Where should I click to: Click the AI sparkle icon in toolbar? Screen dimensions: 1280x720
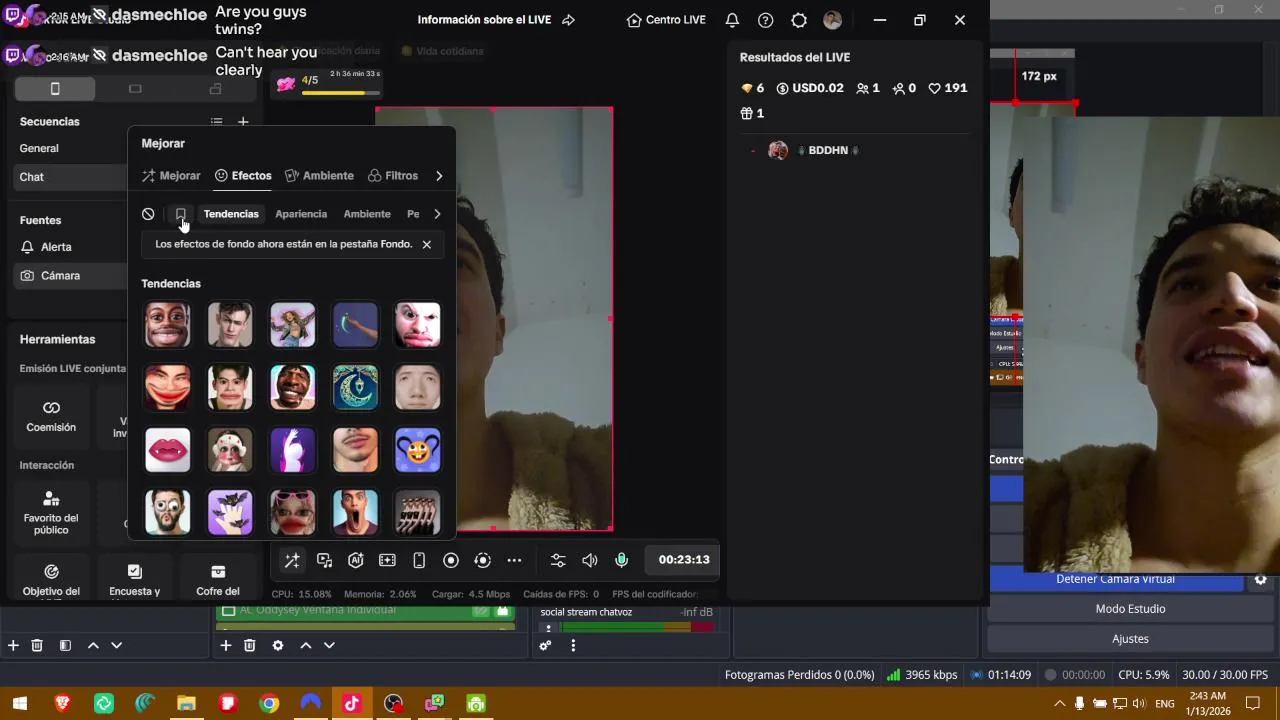(x=355, y=560)
